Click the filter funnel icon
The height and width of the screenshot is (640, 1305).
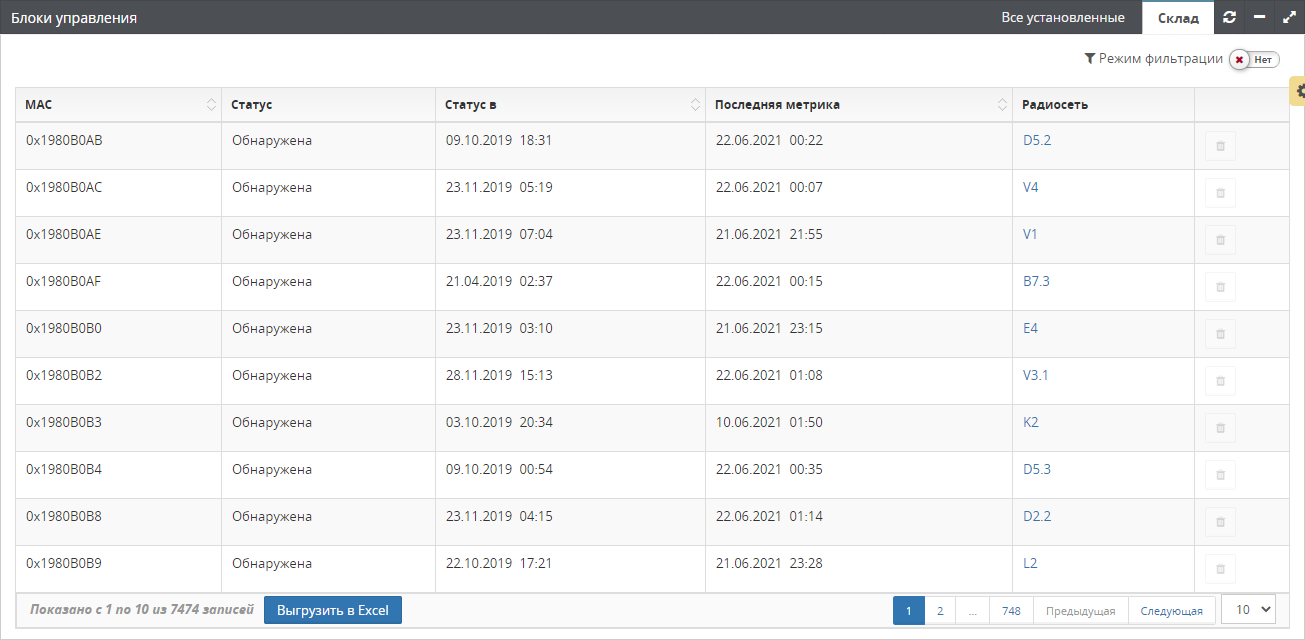(1090, 59)
